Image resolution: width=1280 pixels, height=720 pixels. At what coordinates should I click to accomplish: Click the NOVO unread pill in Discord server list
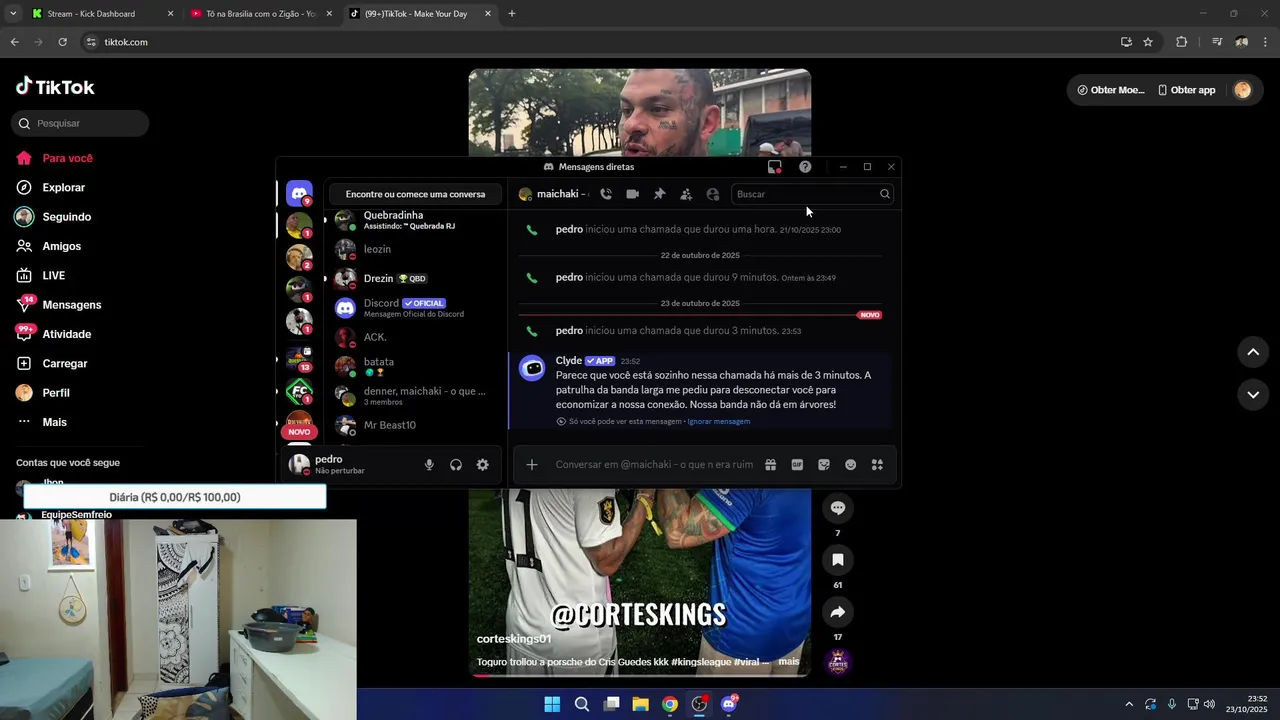point(299,432)
